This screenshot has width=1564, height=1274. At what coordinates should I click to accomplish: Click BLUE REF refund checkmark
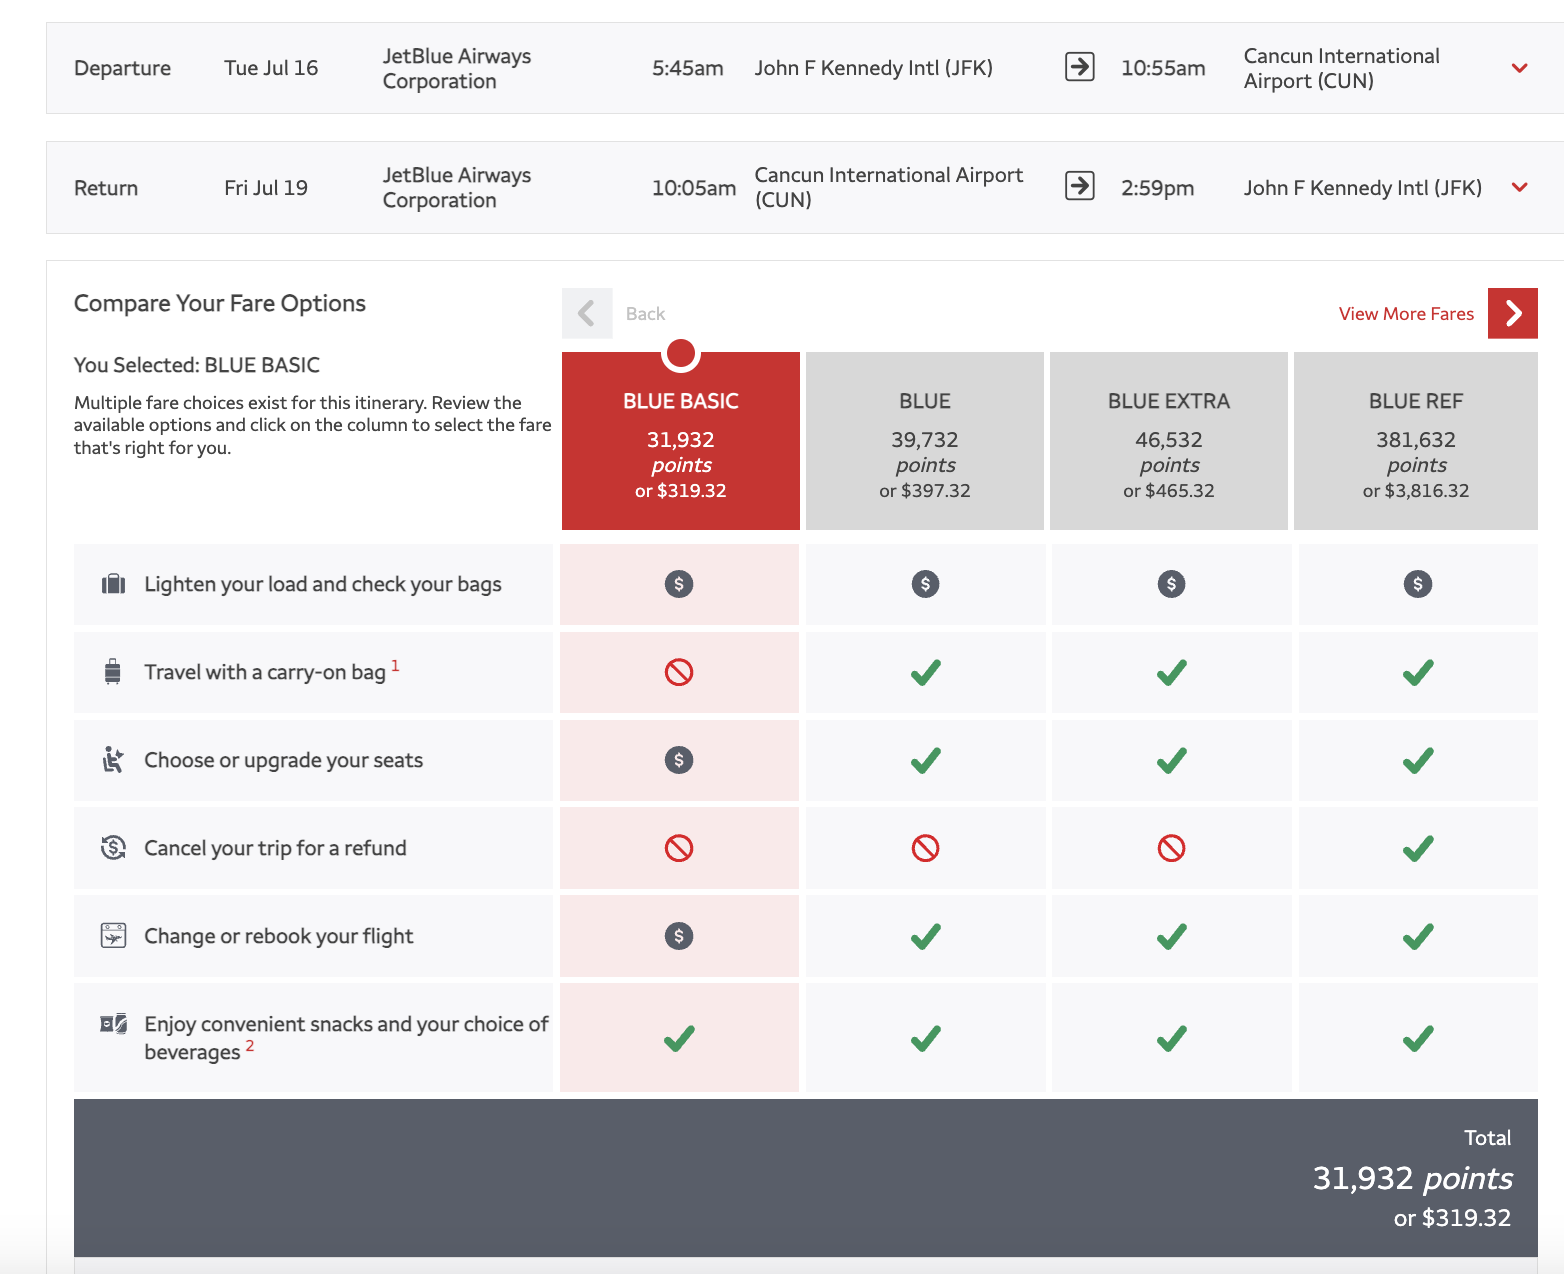coord(1417,848)
